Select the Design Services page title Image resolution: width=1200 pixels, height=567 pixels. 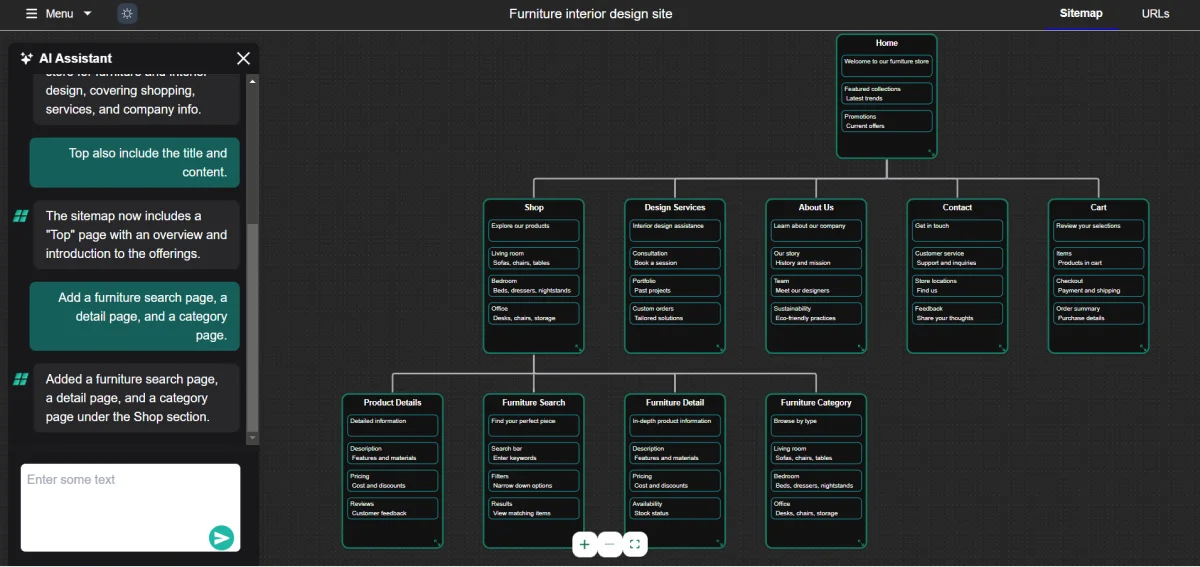tap(674, 208)
